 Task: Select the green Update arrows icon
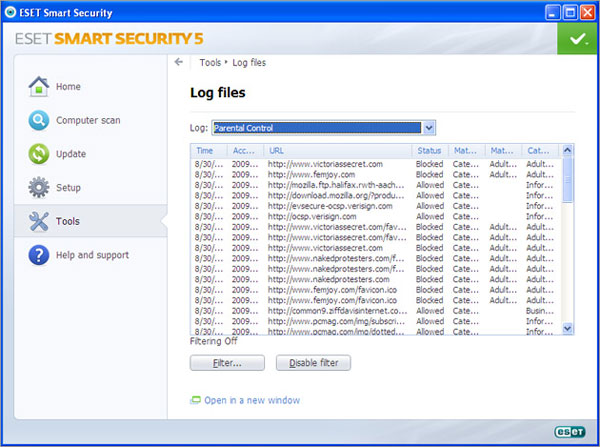pyautogui.click(x=39, y=154)
